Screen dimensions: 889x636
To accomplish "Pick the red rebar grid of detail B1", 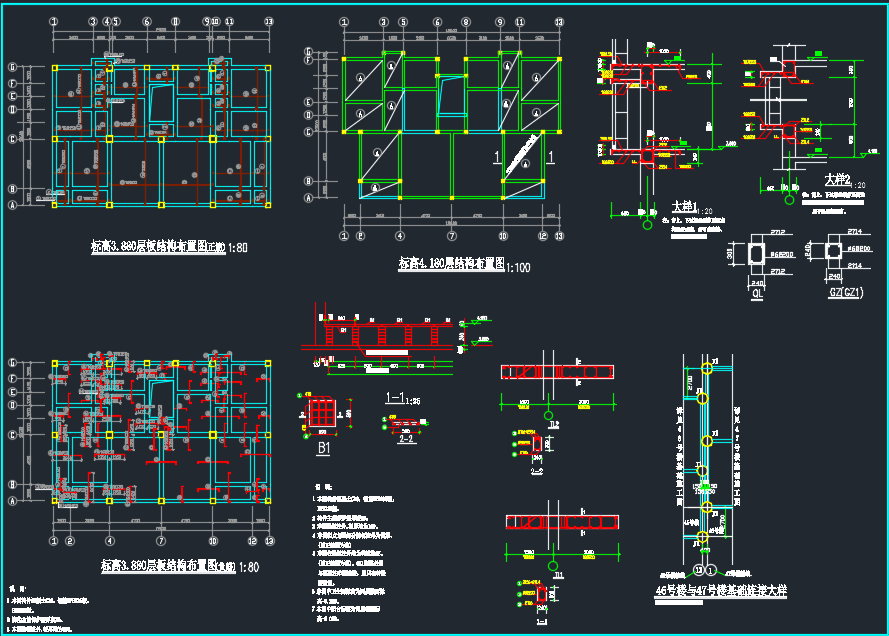I will click(x=323, y=413).
